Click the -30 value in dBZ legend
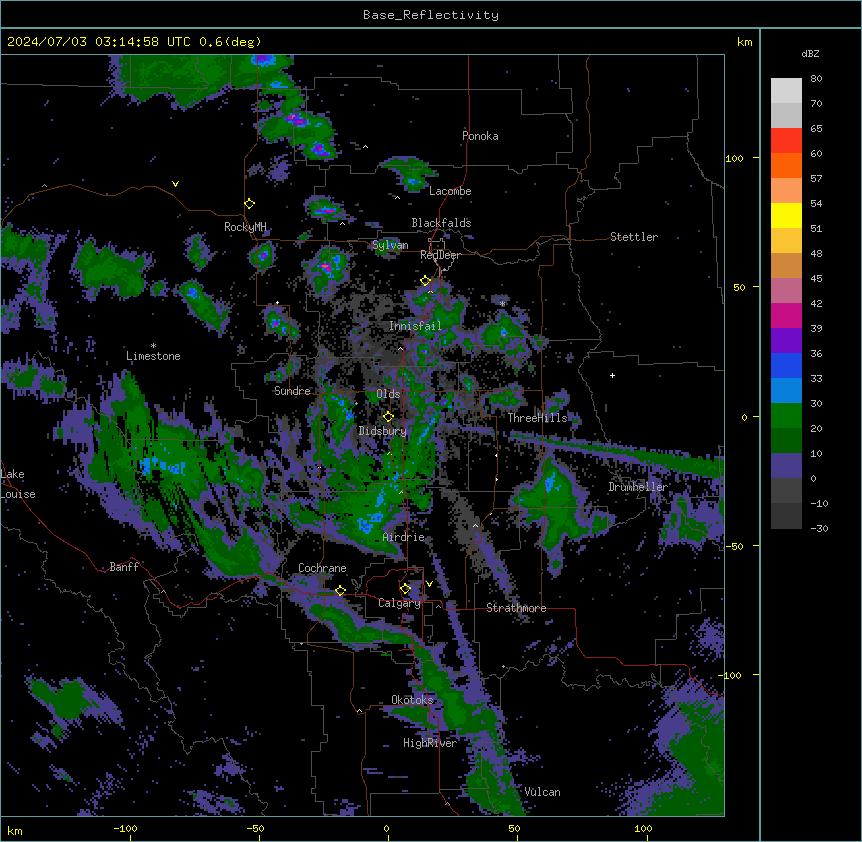Viewport: 862px width, 842px height. click(x=819, y=528)
